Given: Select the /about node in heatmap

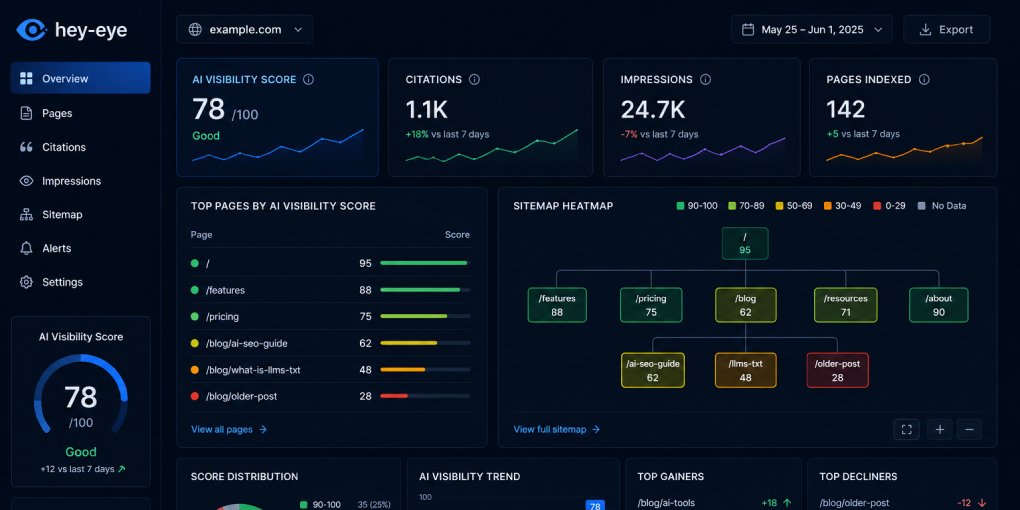Looking at the screenshot, I should [x=939, y=305].
